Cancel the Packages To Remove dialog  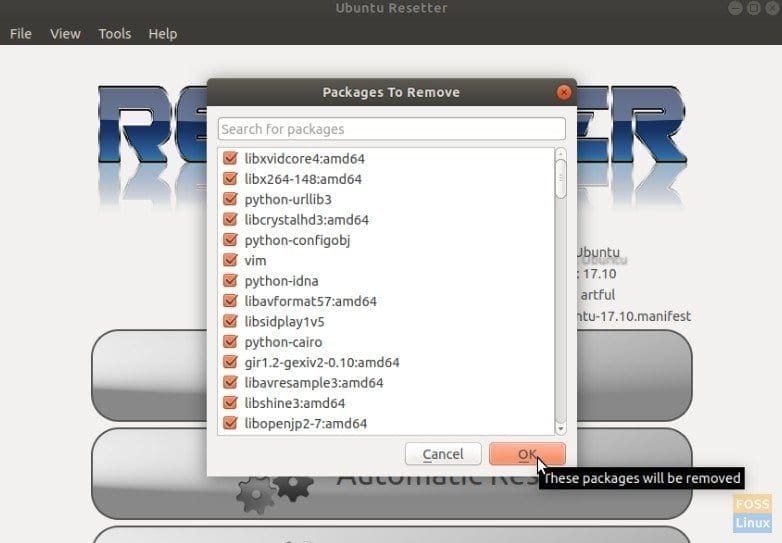[x=443, y=454]
